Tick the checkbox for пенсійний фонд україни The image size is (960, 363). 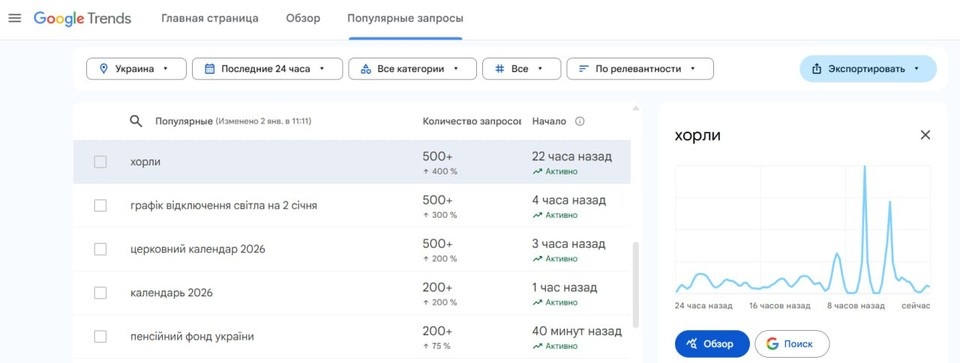[100, 337]
